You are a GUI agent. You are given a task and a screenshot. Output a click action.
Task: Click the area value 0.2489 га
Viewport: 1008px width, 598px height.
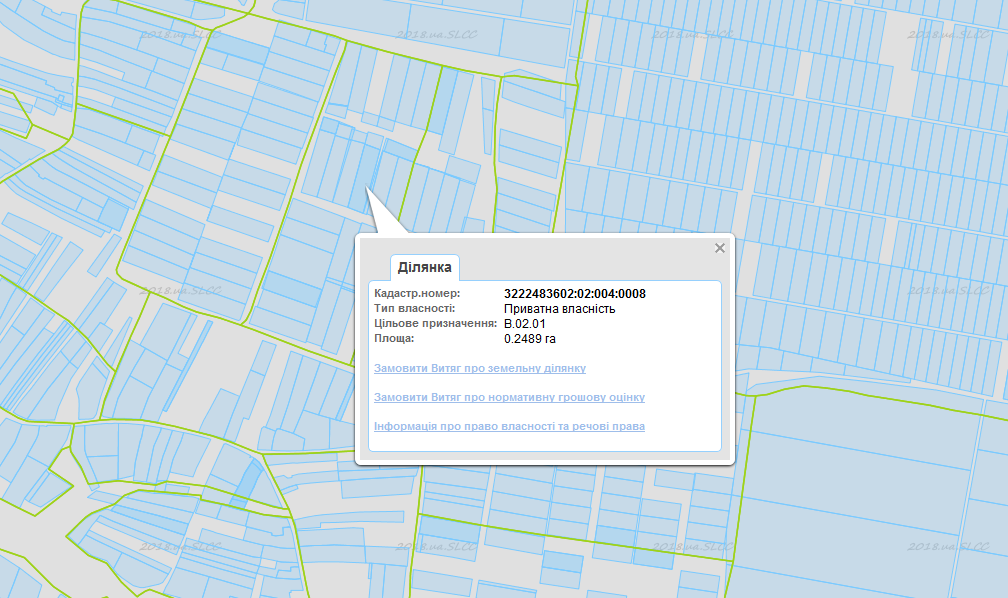[x=530, y=339]
